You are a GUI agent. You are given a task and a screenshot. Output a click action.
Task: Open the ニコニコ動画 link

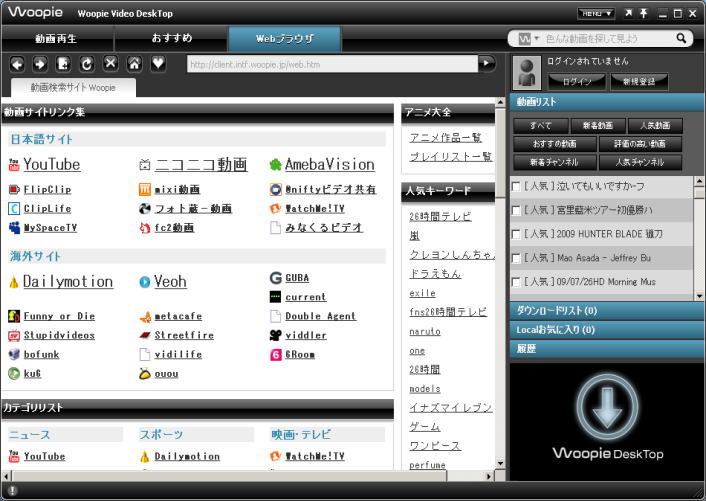tap(201, 165)
